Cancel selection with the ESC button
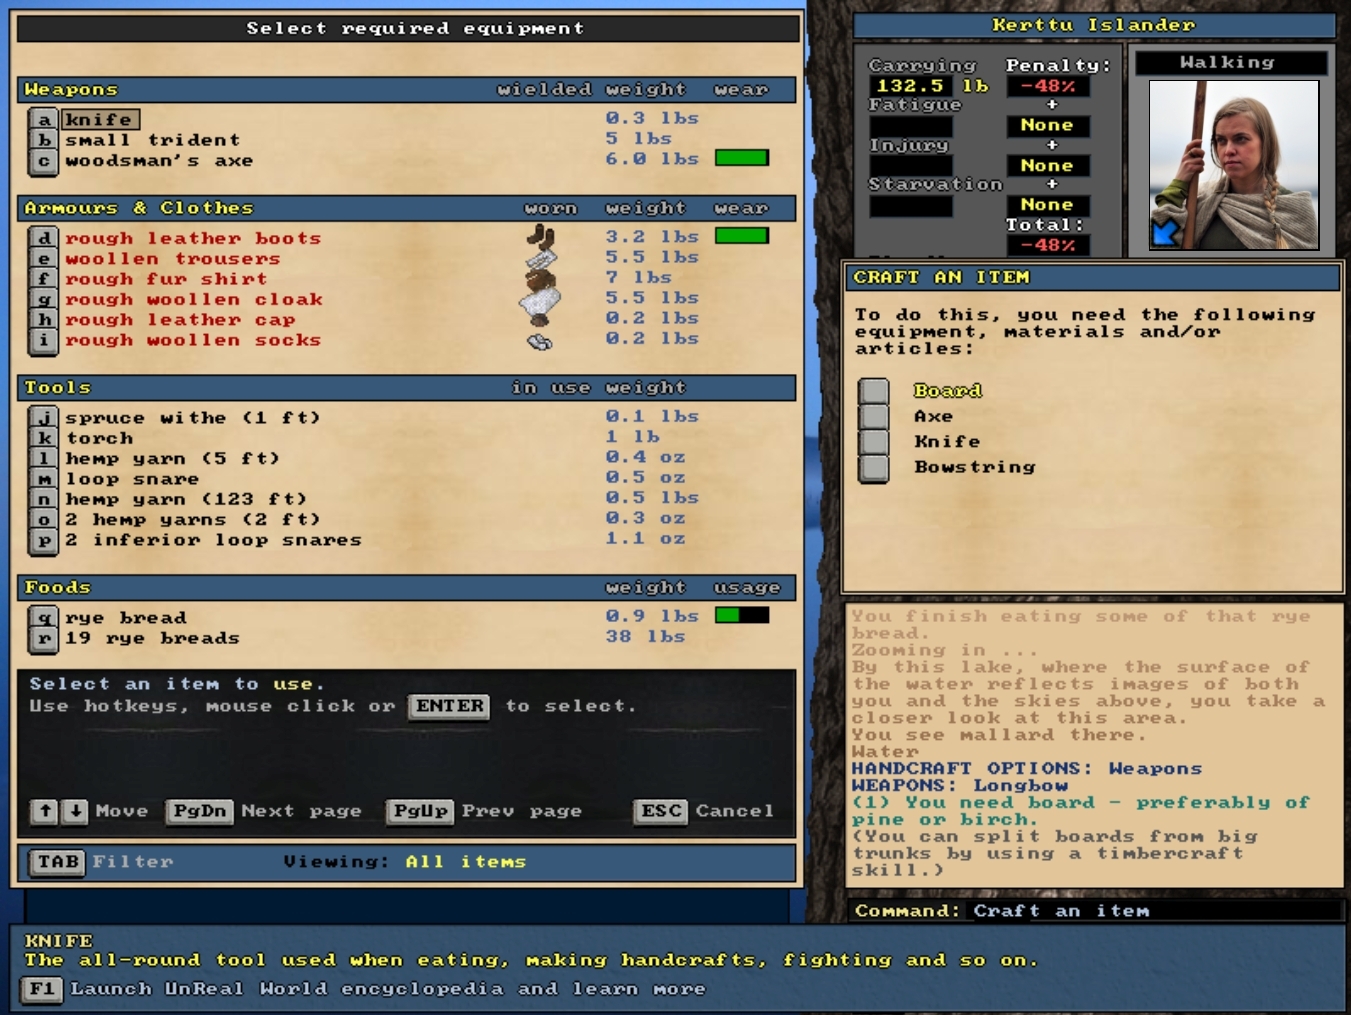1351x1015 pixels. pos(661,811)
